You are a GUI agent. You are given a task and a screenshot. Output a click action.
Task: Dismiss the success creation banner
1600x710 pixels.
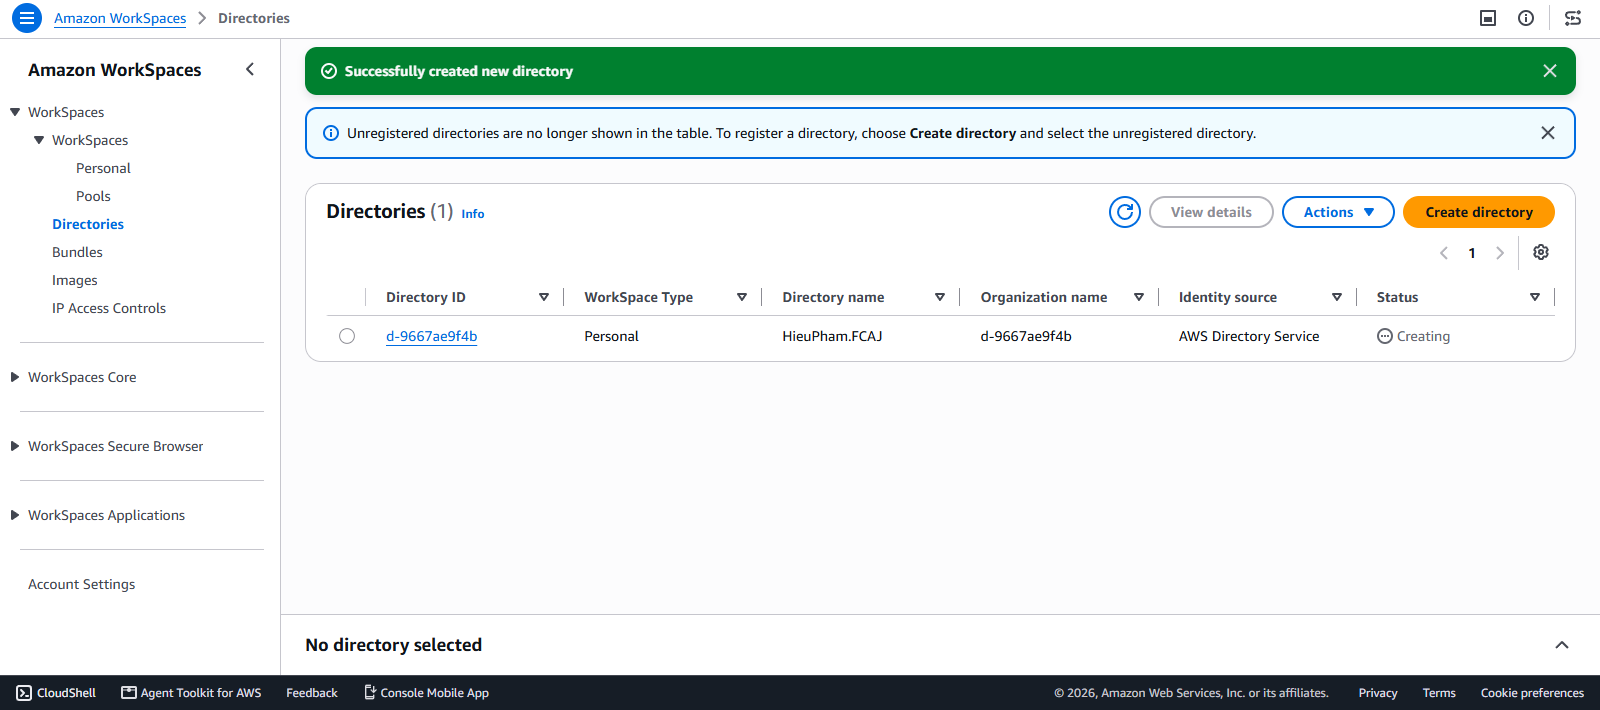point(1550,71)
